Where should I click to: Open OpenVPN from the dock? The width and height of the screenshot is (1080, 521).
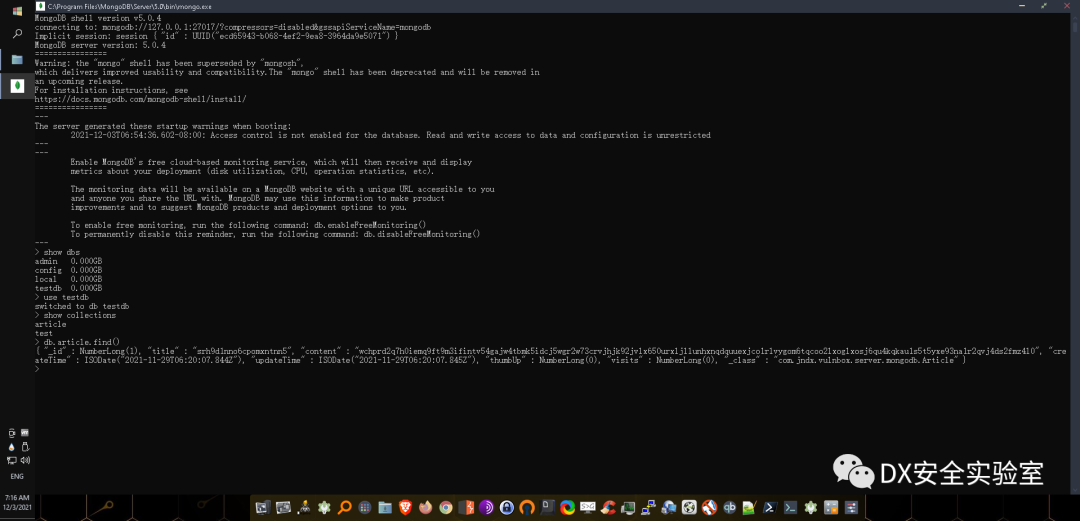[528, 508]
